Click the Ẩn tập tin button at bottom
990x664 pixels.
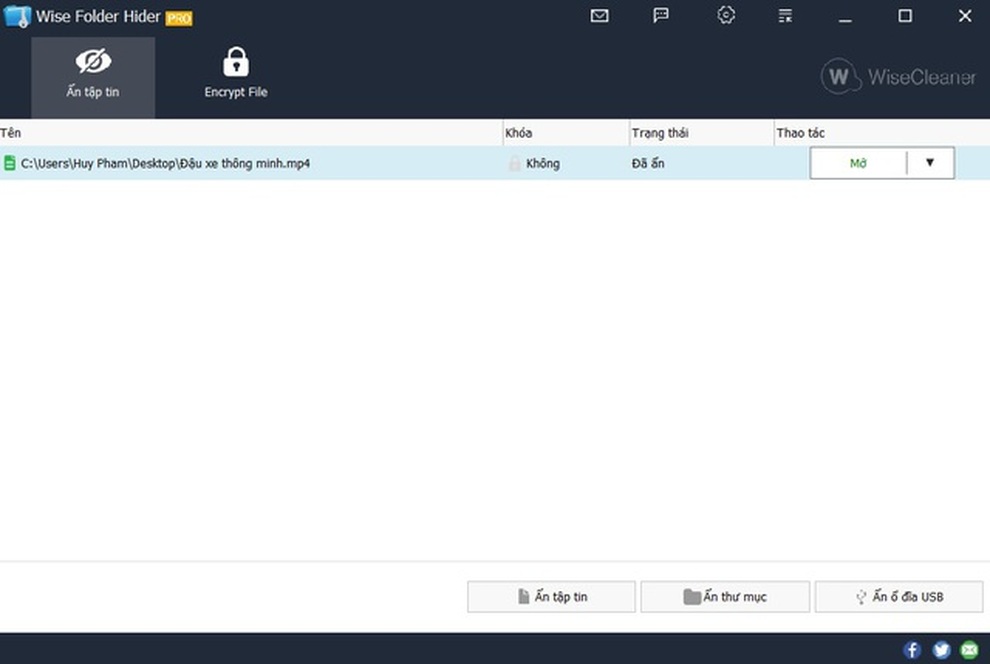click(x=551, y=596)
